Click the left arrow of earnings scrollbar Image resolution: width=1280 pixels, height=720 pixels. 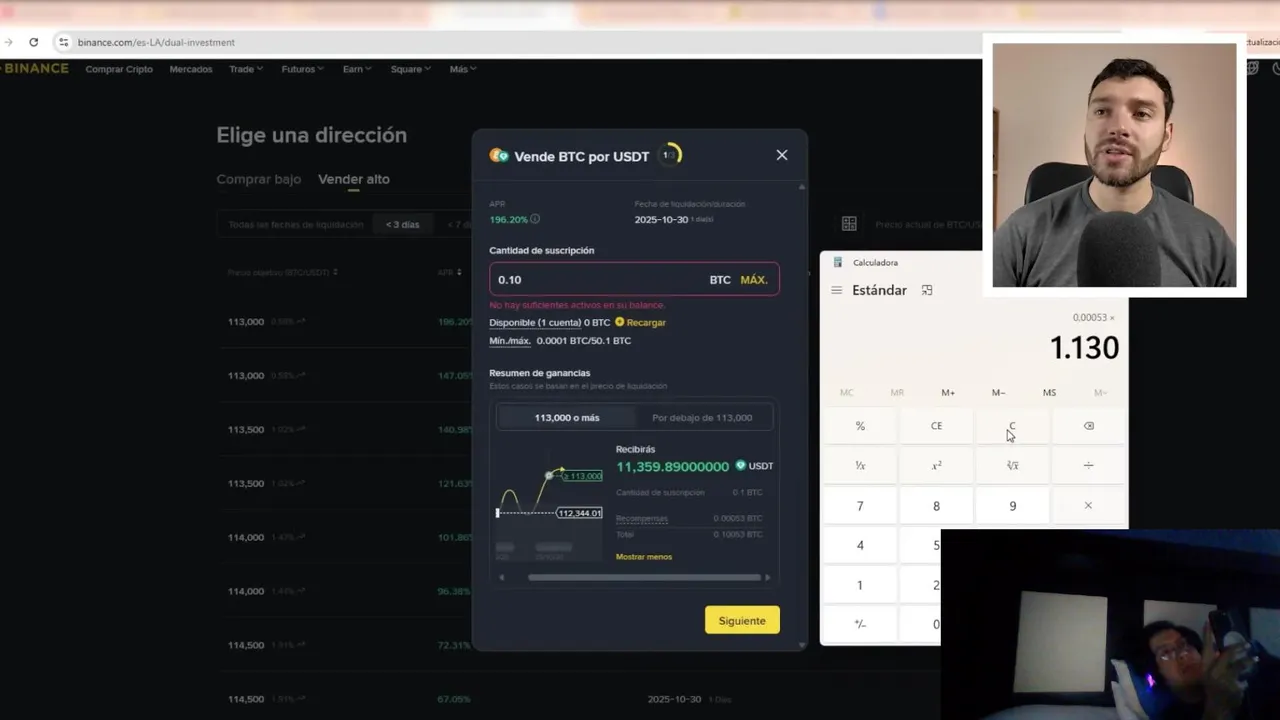(x=502, y=577)
